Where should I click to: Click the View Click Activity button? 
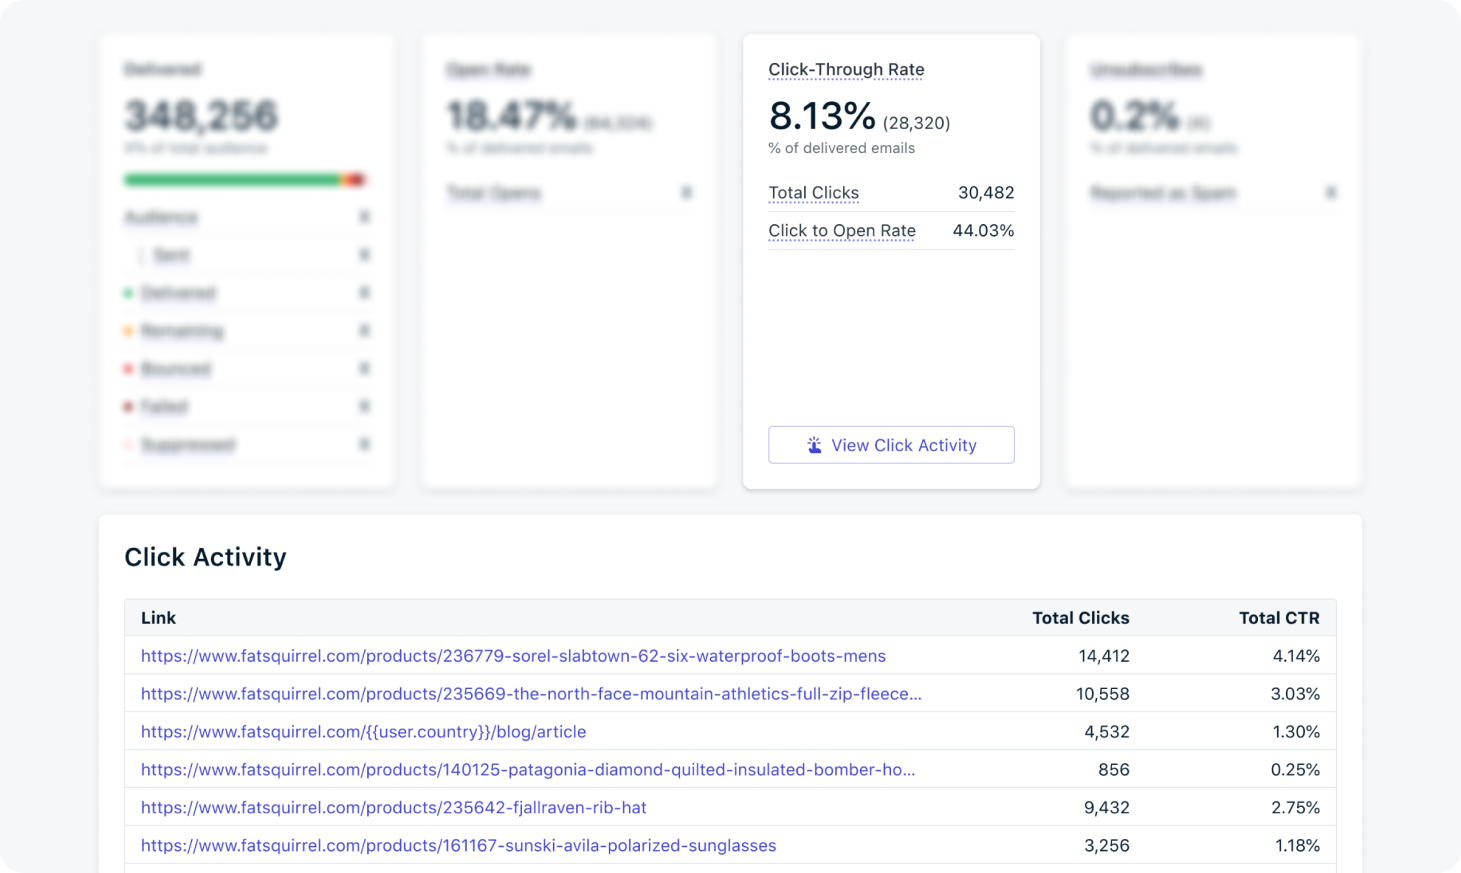pos(891,445)
